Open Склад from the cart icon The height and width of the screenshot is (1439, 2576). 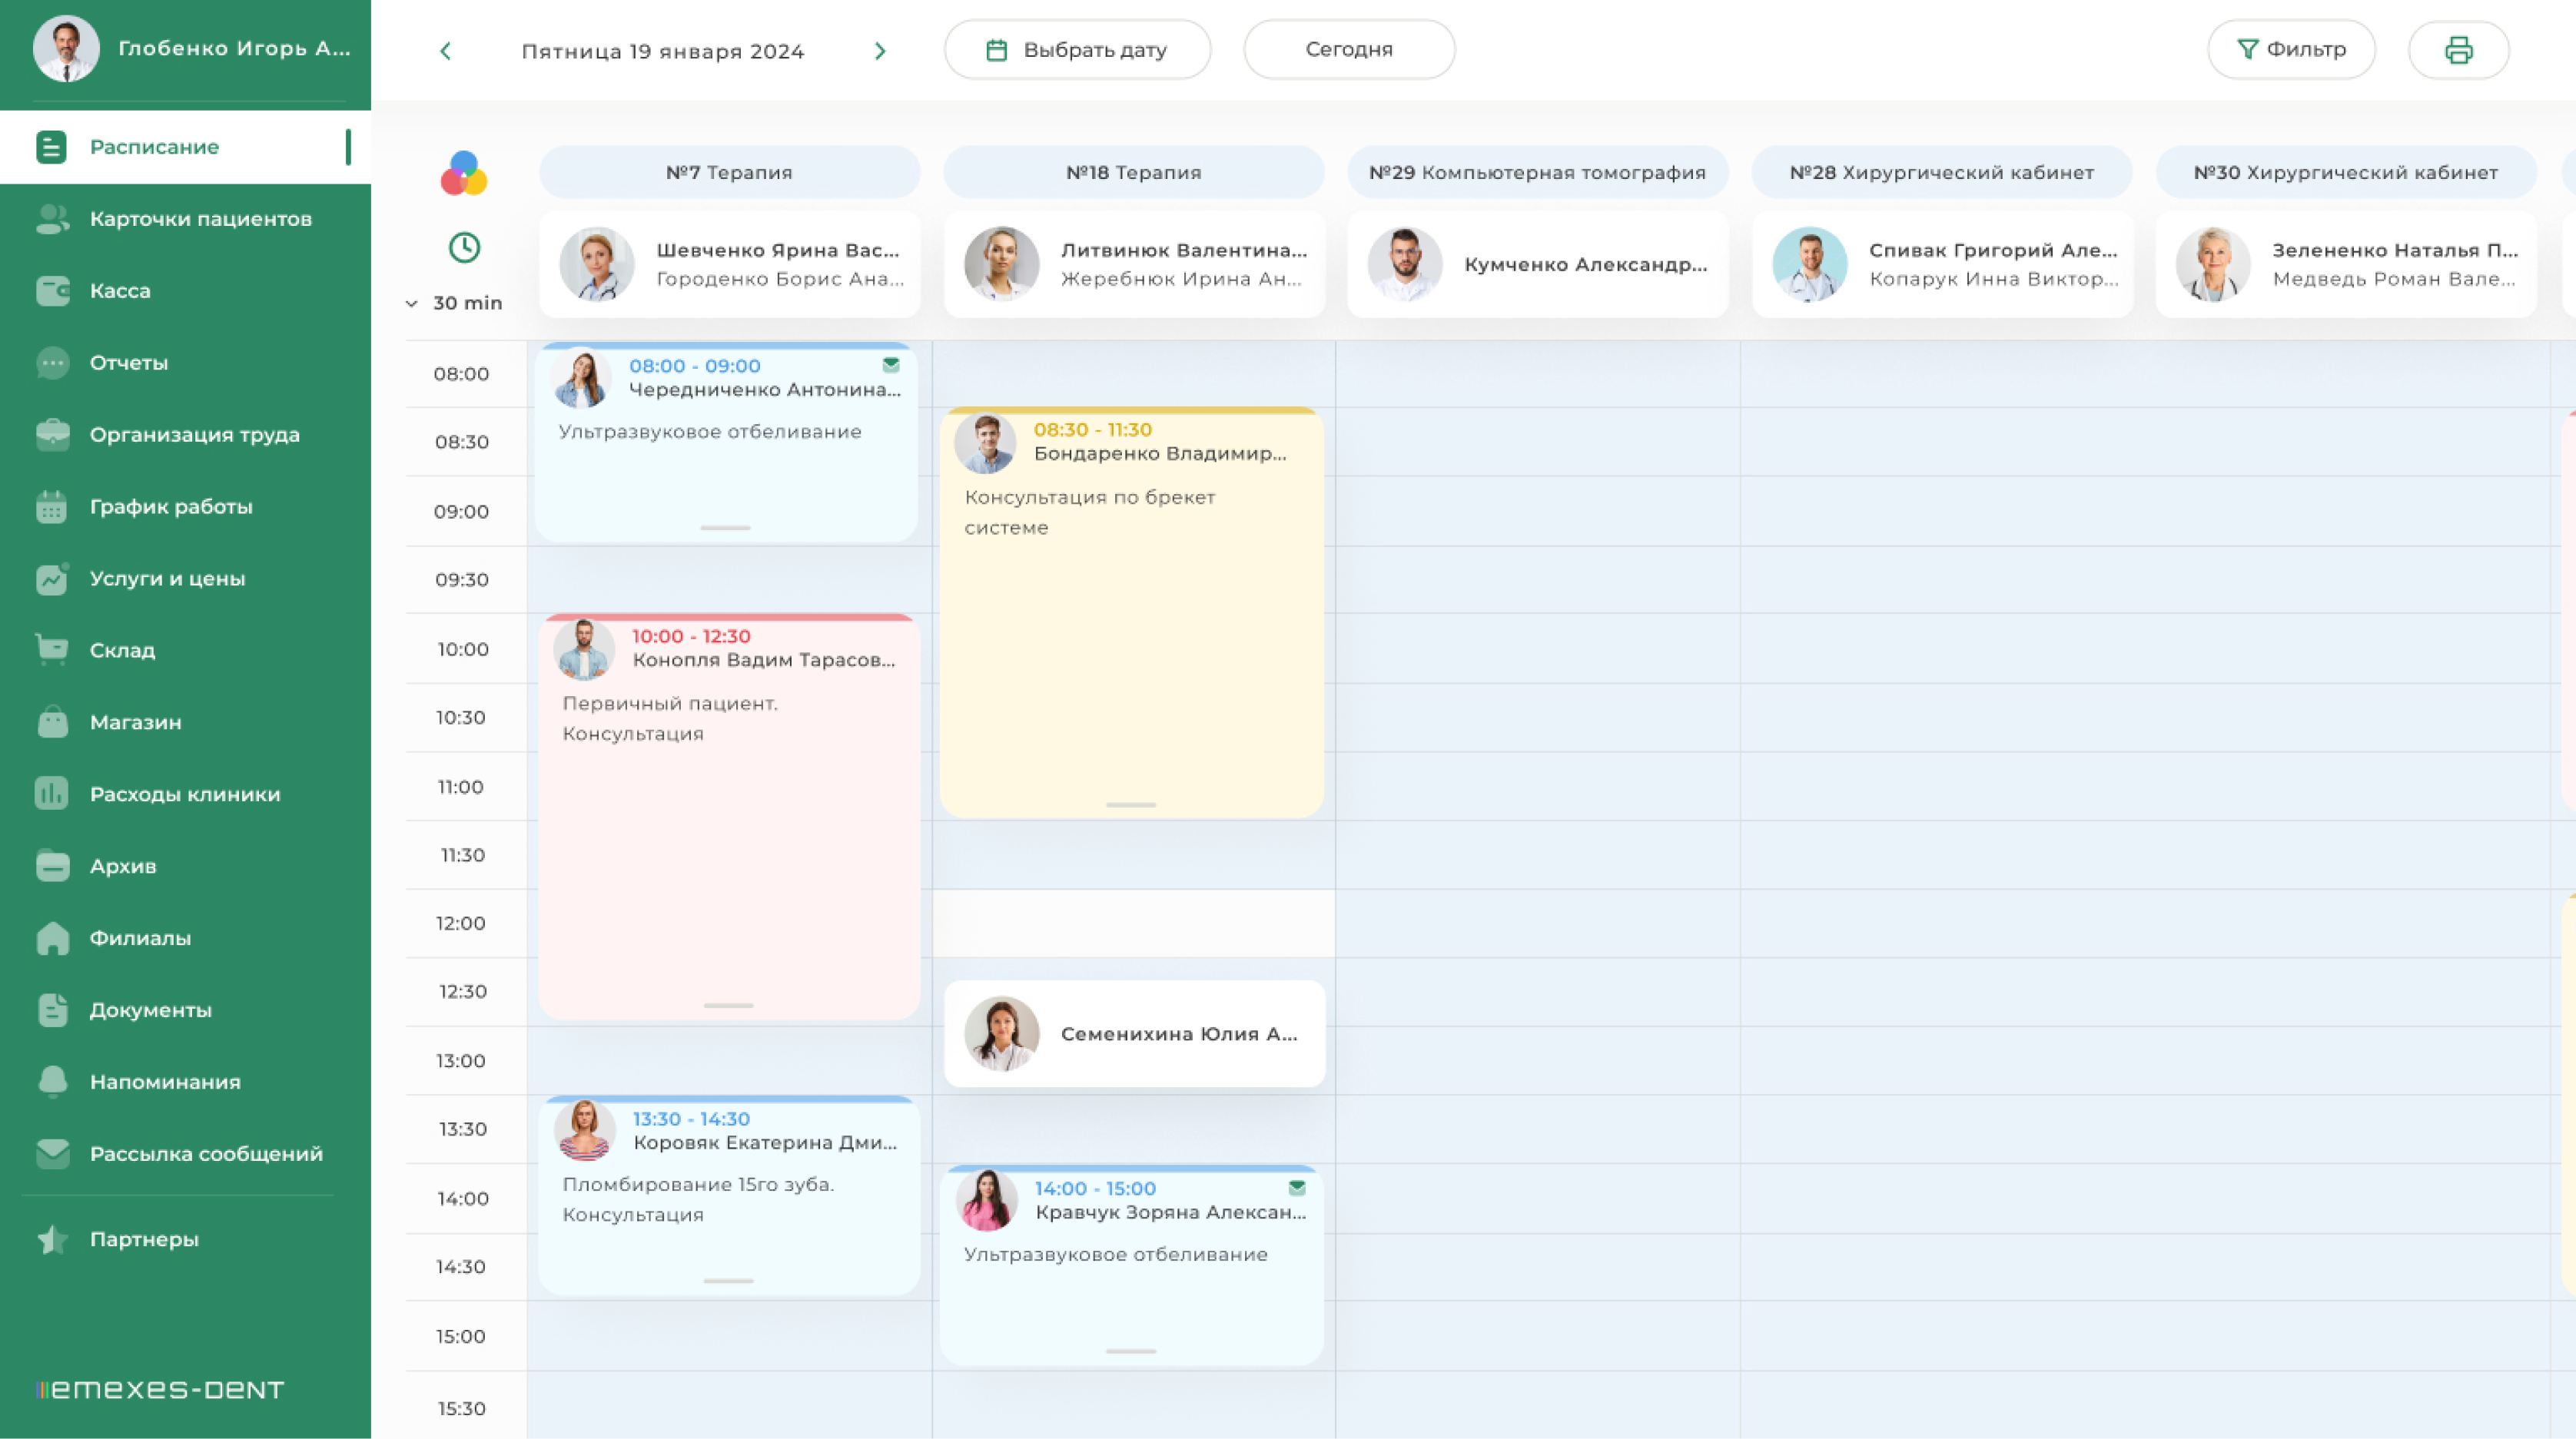(52, 650)
